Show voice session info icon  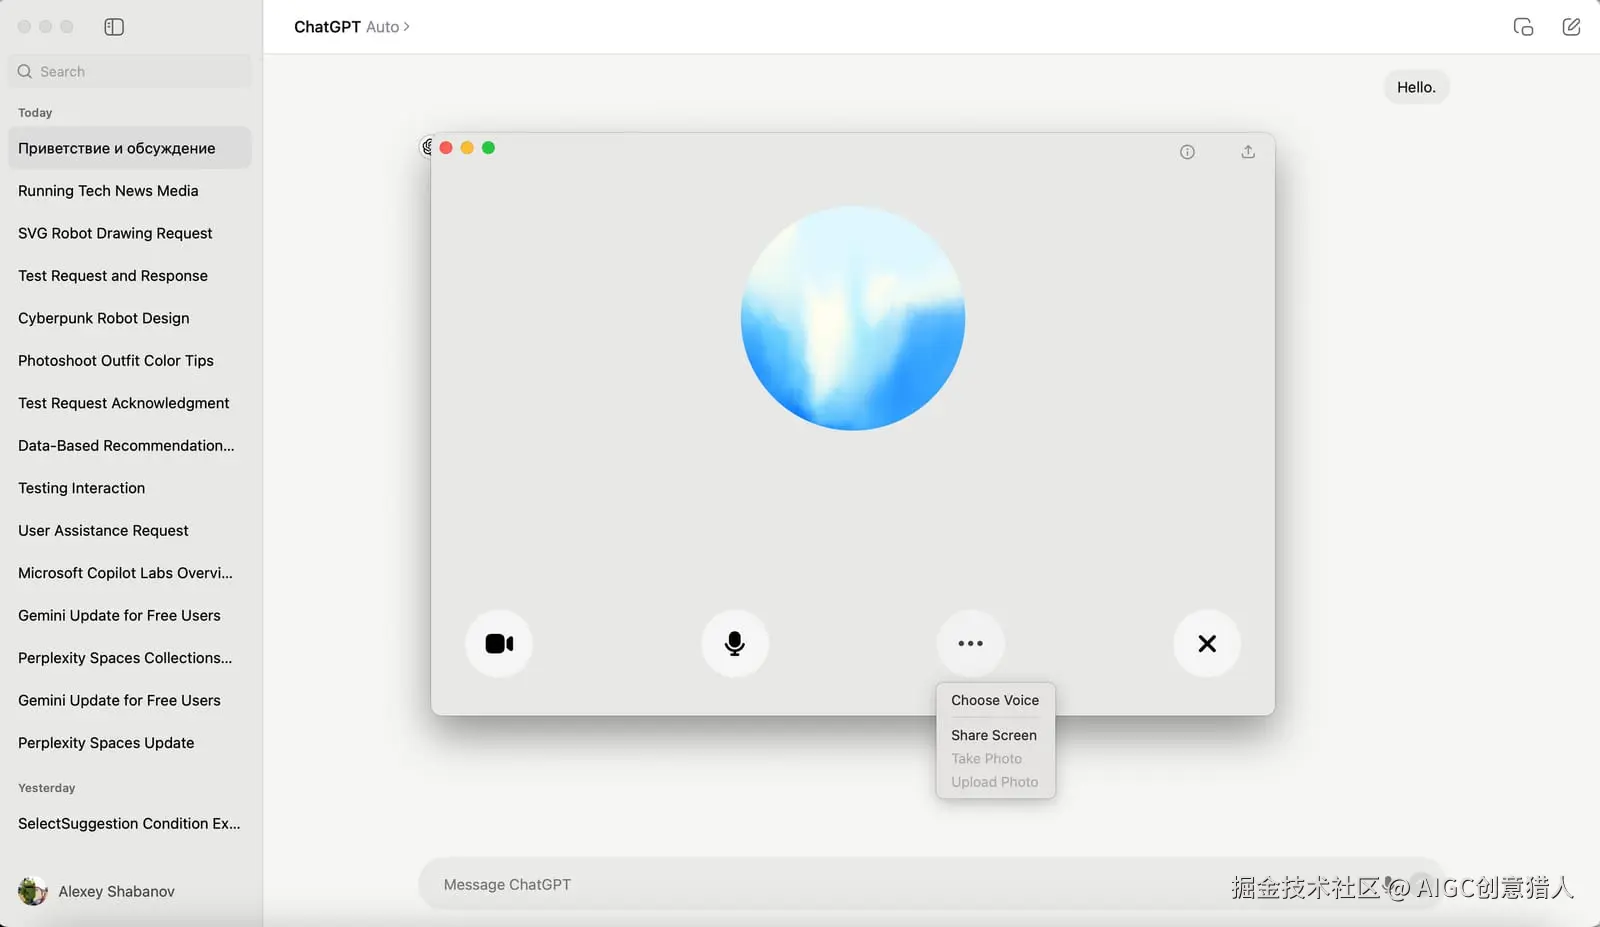click(x=1187, y=152)
